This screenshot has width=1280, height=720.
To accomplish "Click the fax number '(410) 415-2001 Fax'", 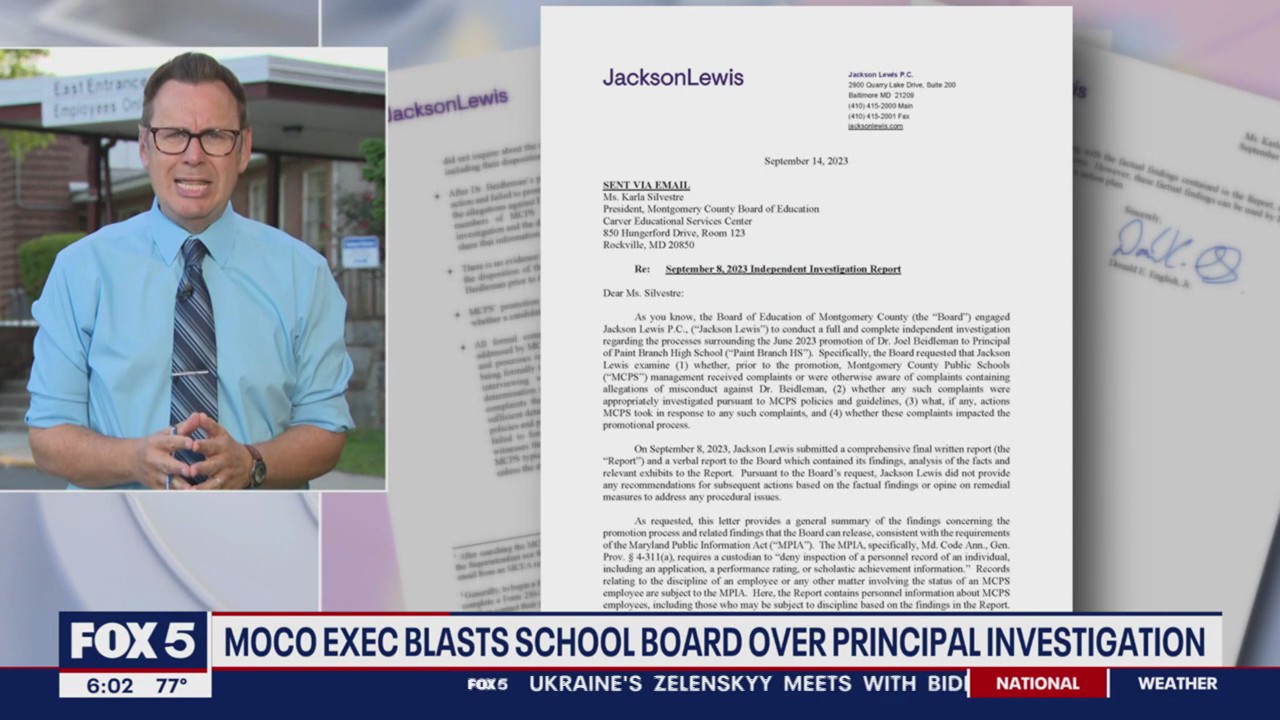I will (x=878, y=116).
